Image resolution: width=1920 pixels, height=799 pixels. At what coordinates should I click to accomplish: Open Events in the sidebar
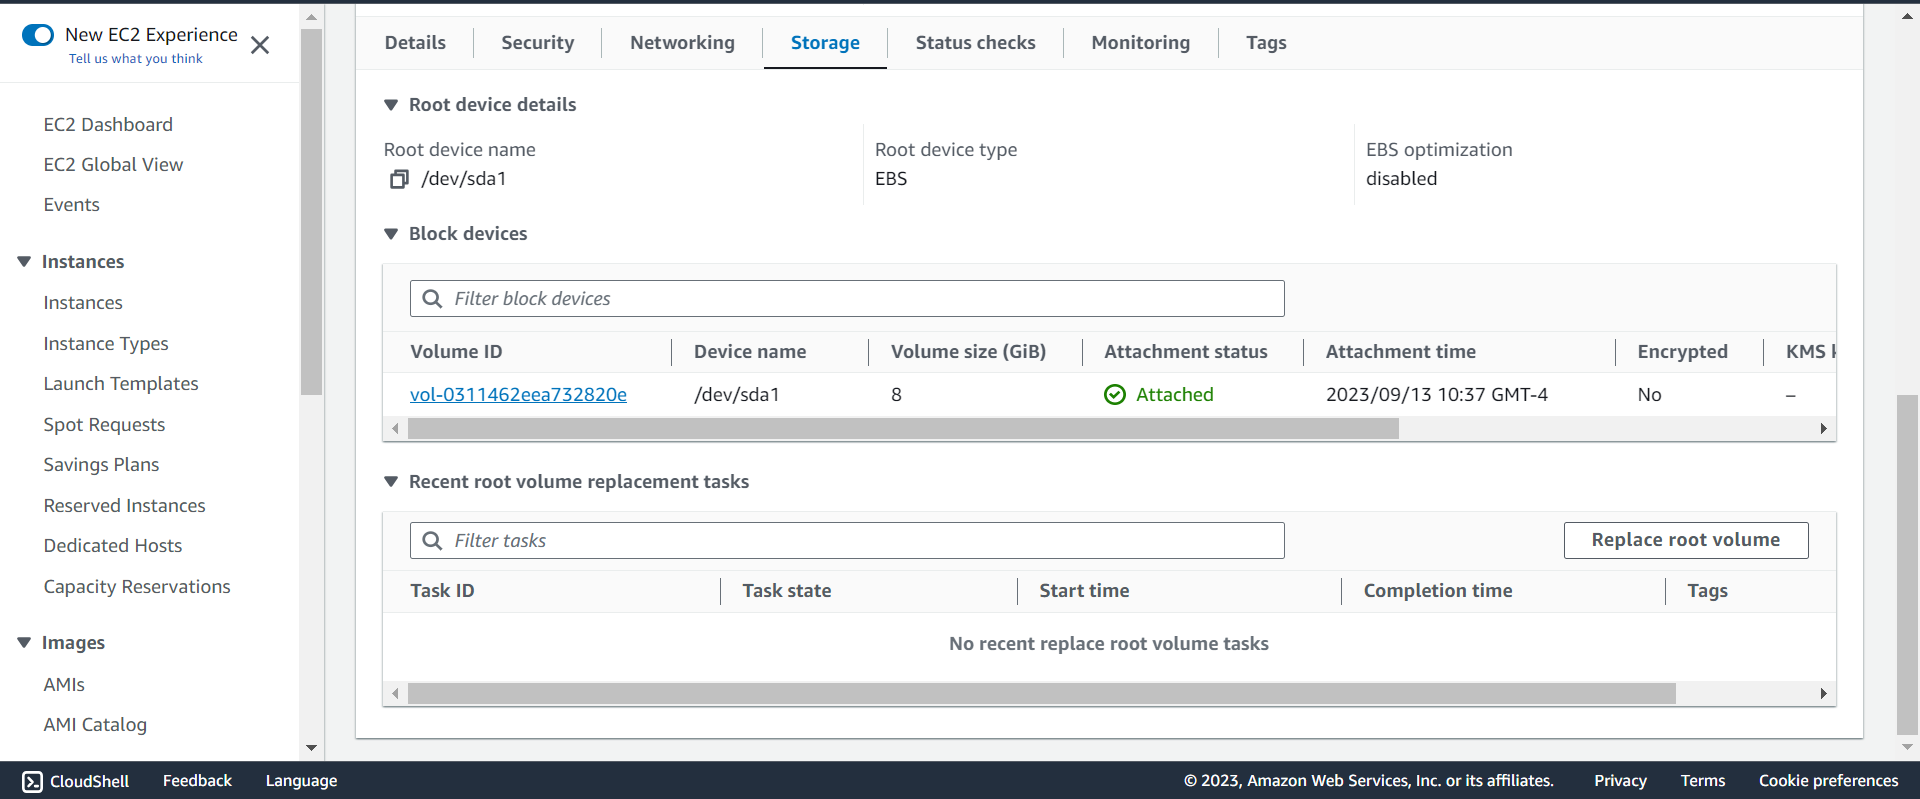point(71,205)
